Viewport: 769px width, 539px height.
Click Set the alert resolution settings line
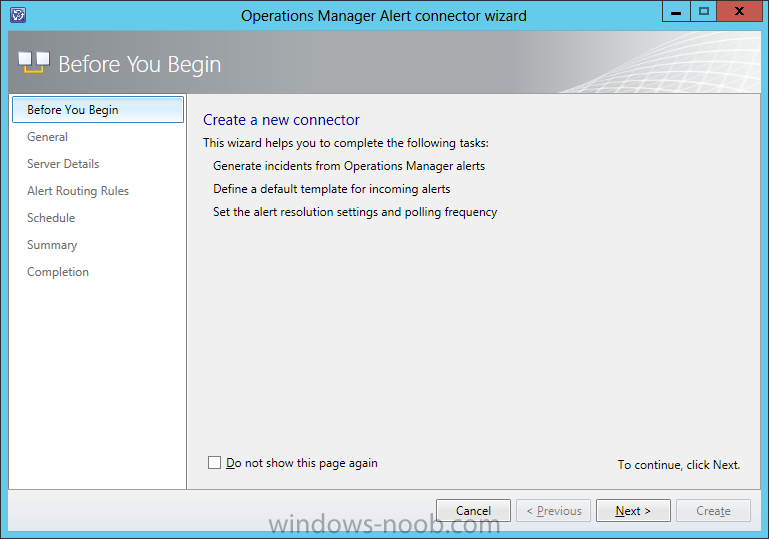pyautogui.click(x=355, y=212)
